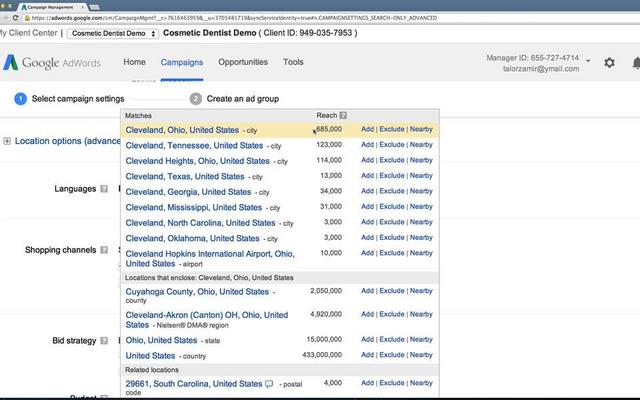Image resolution: width=640 pixels, height=400 pixels.
Task: Exclude Cleveland Heights, Ohio location
Action: (x=392, y=160)
